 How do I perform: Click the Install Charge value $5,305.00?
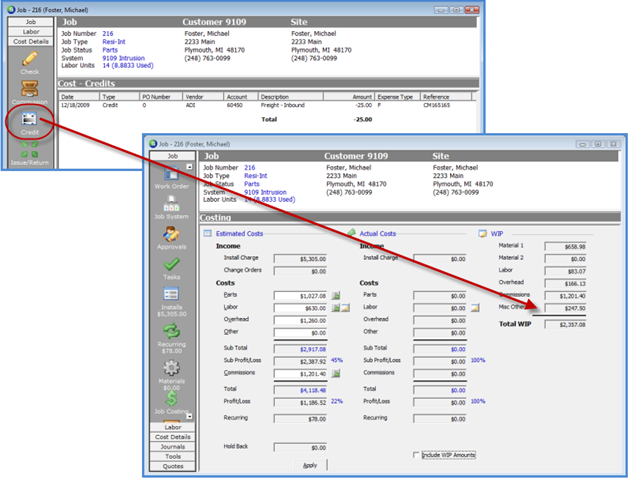(x=300, y=259)
